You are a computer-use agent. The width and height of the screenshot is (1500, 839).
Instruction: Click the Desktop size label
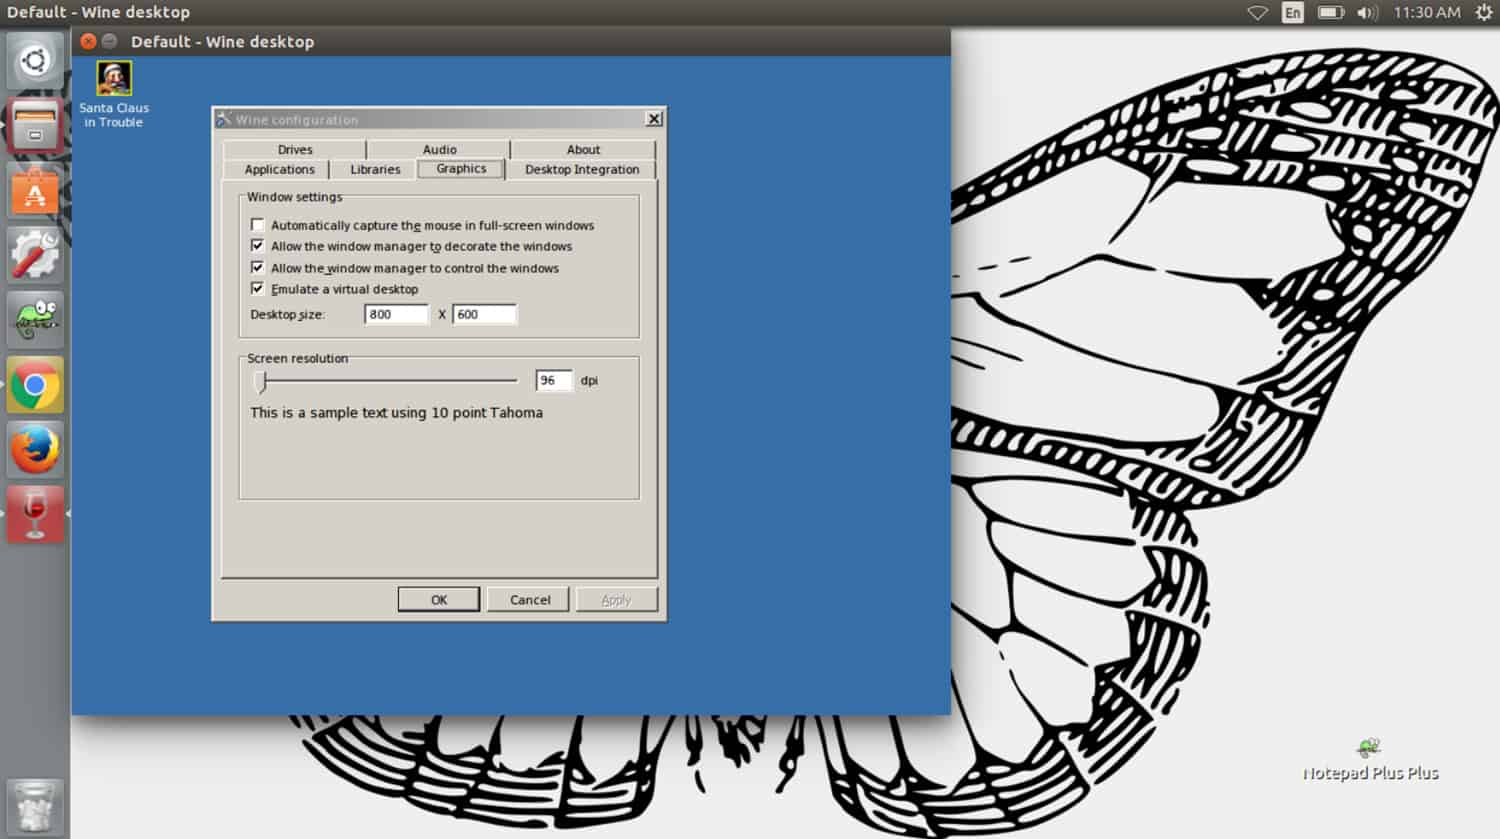pyautogui.click(x=287, y=314)
